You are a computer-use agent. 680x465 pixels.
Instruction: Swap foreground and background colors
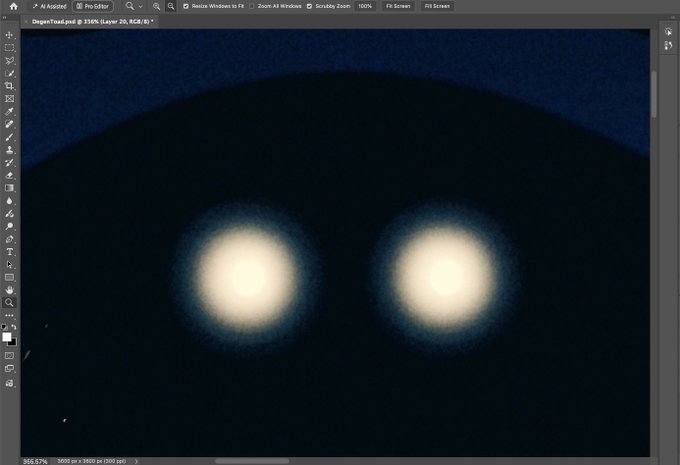14,327
